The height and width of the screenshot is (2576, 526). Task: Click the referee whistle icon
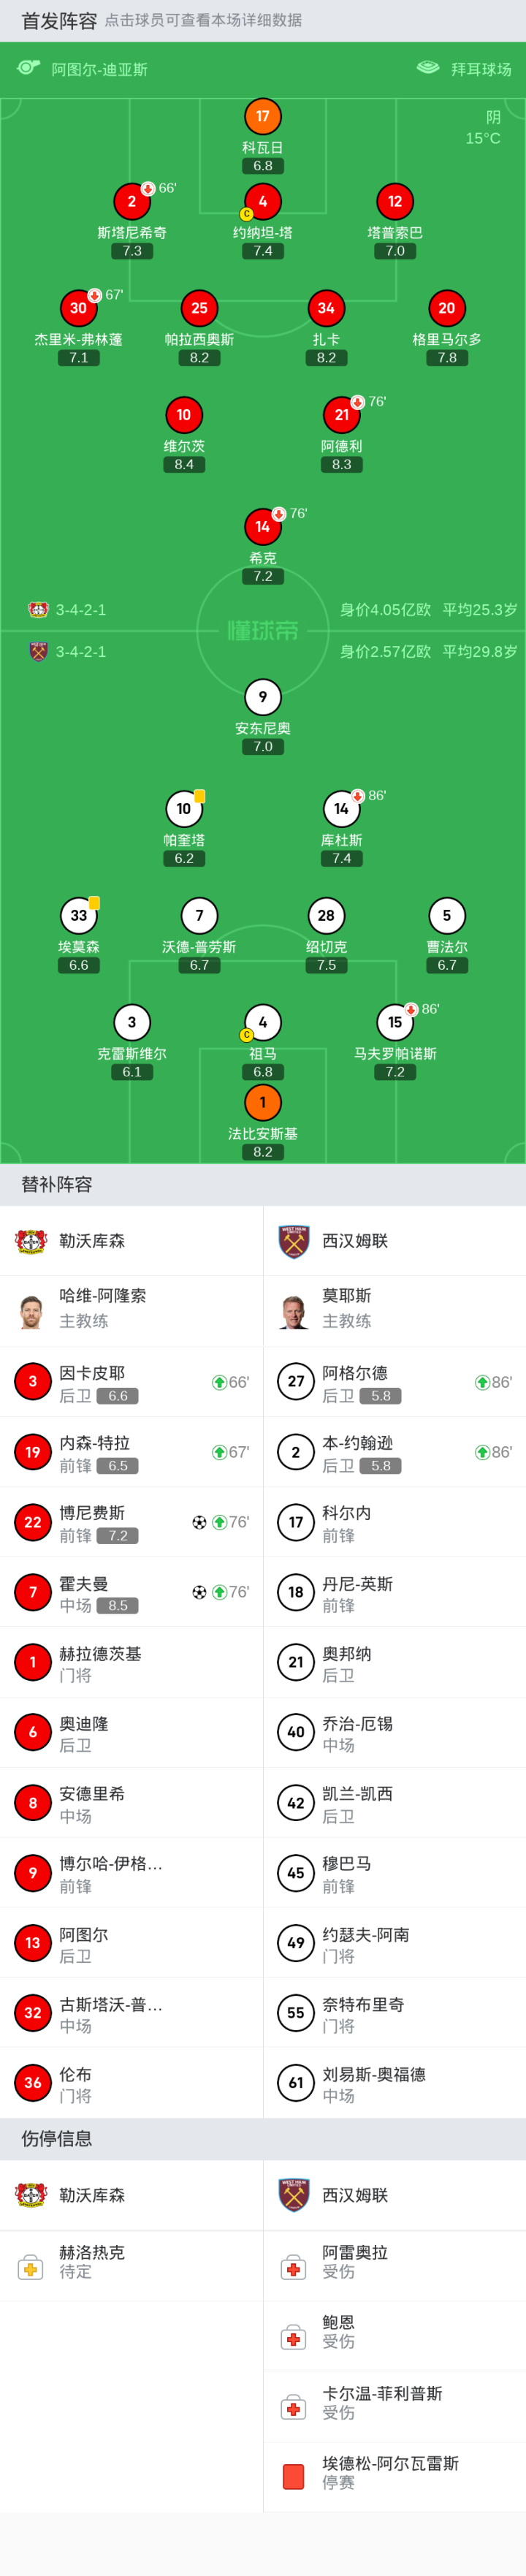coord(28,68)
